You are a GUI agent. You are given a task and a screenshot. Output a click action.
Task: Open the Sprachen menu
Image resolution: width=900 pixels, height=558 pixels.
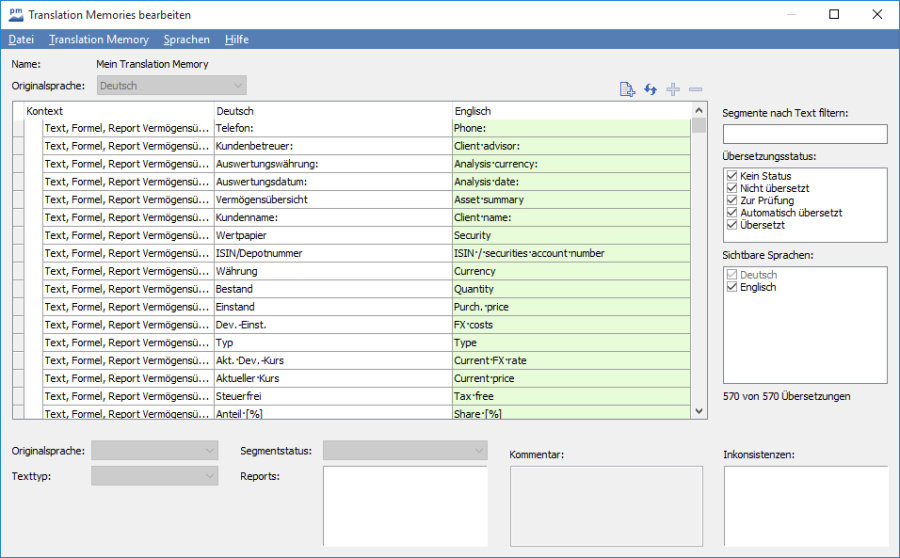tap(186, 40)
